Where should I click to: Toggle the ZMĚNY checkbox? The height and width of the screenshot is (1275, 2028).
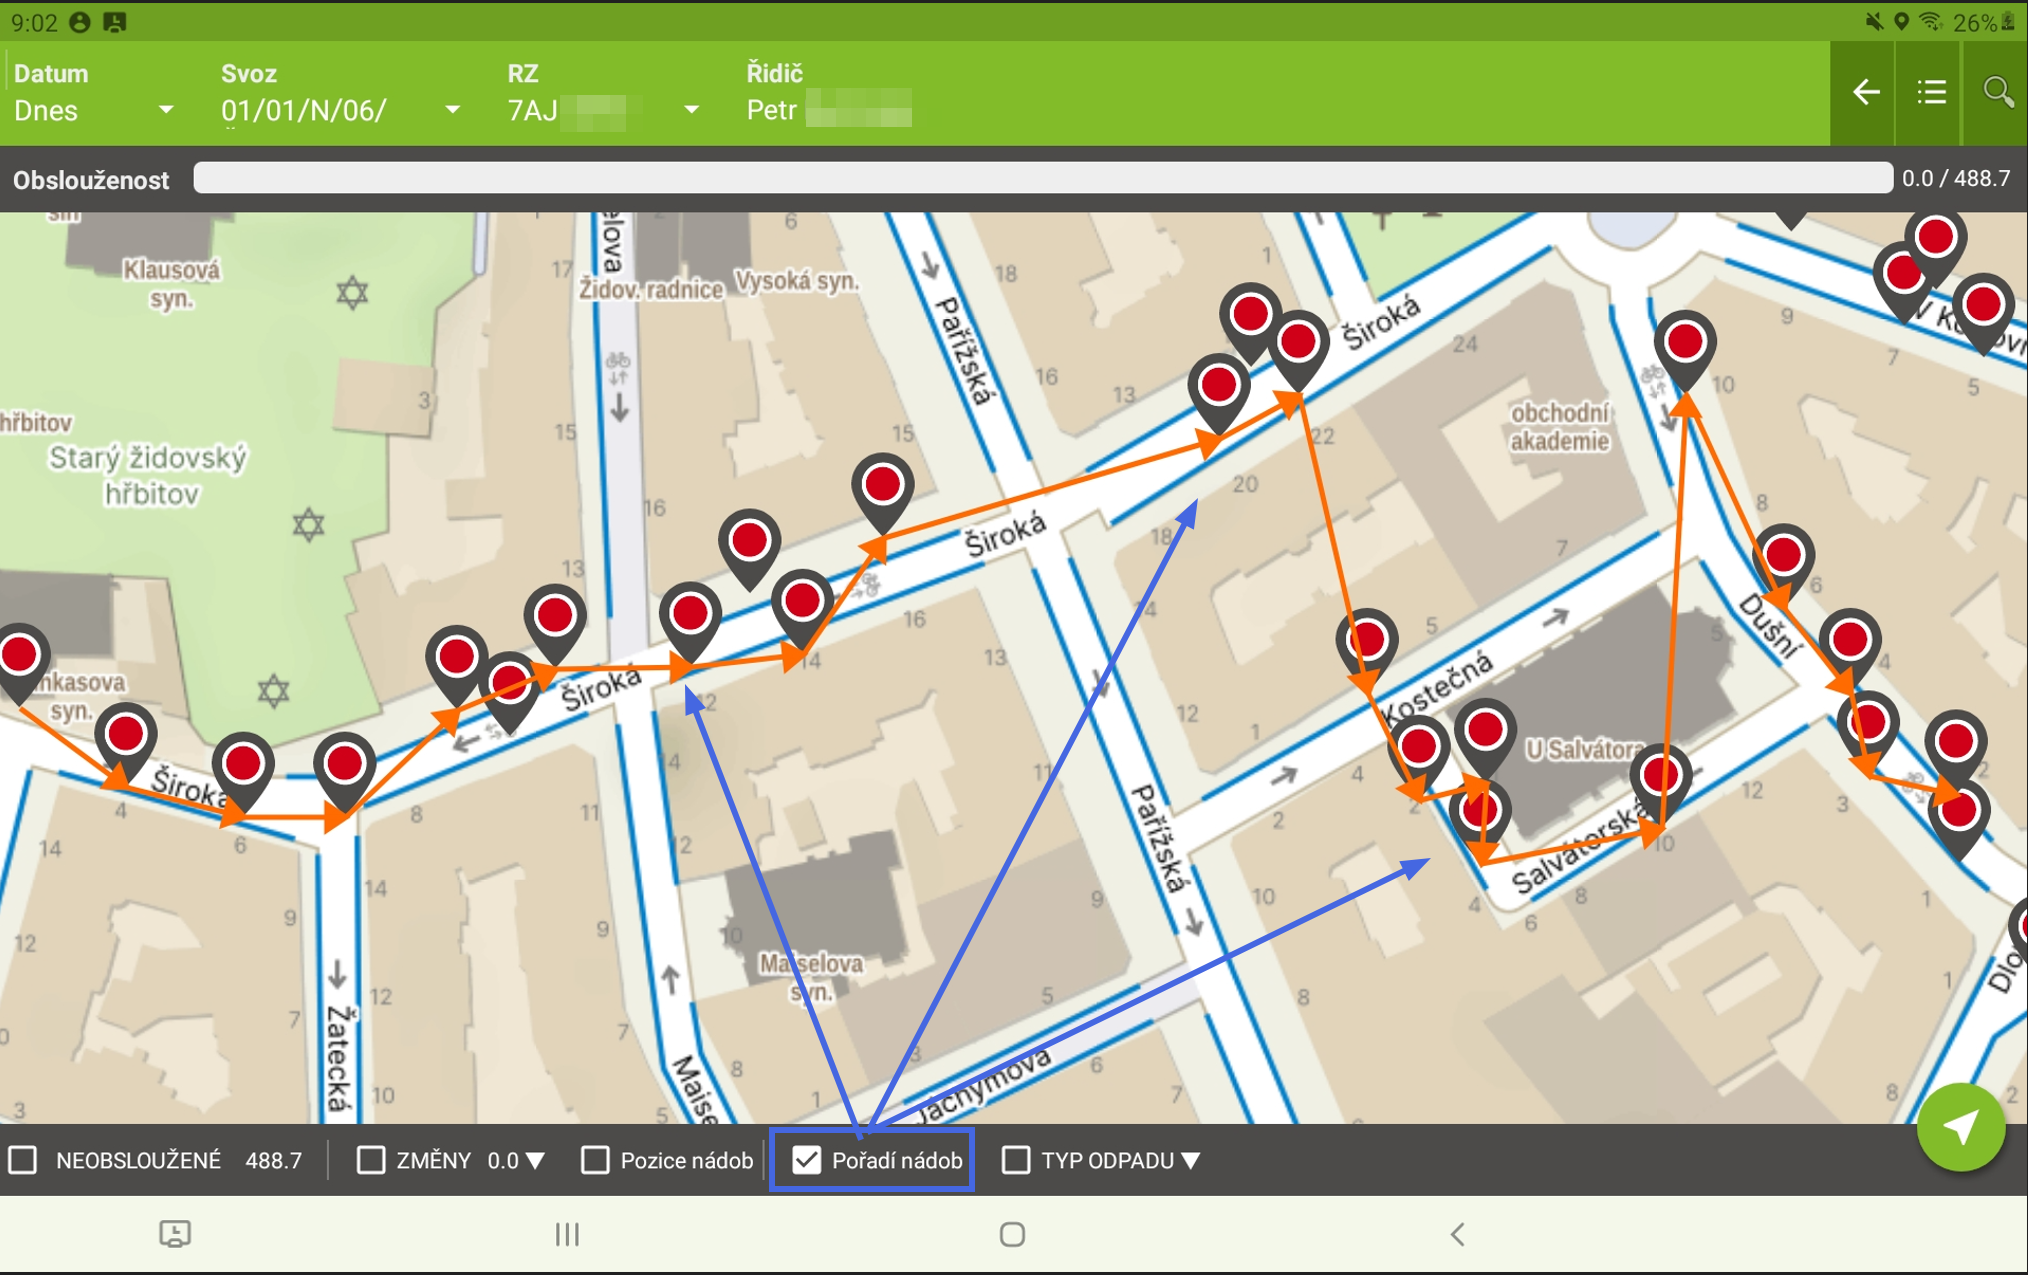point(371,1160)
